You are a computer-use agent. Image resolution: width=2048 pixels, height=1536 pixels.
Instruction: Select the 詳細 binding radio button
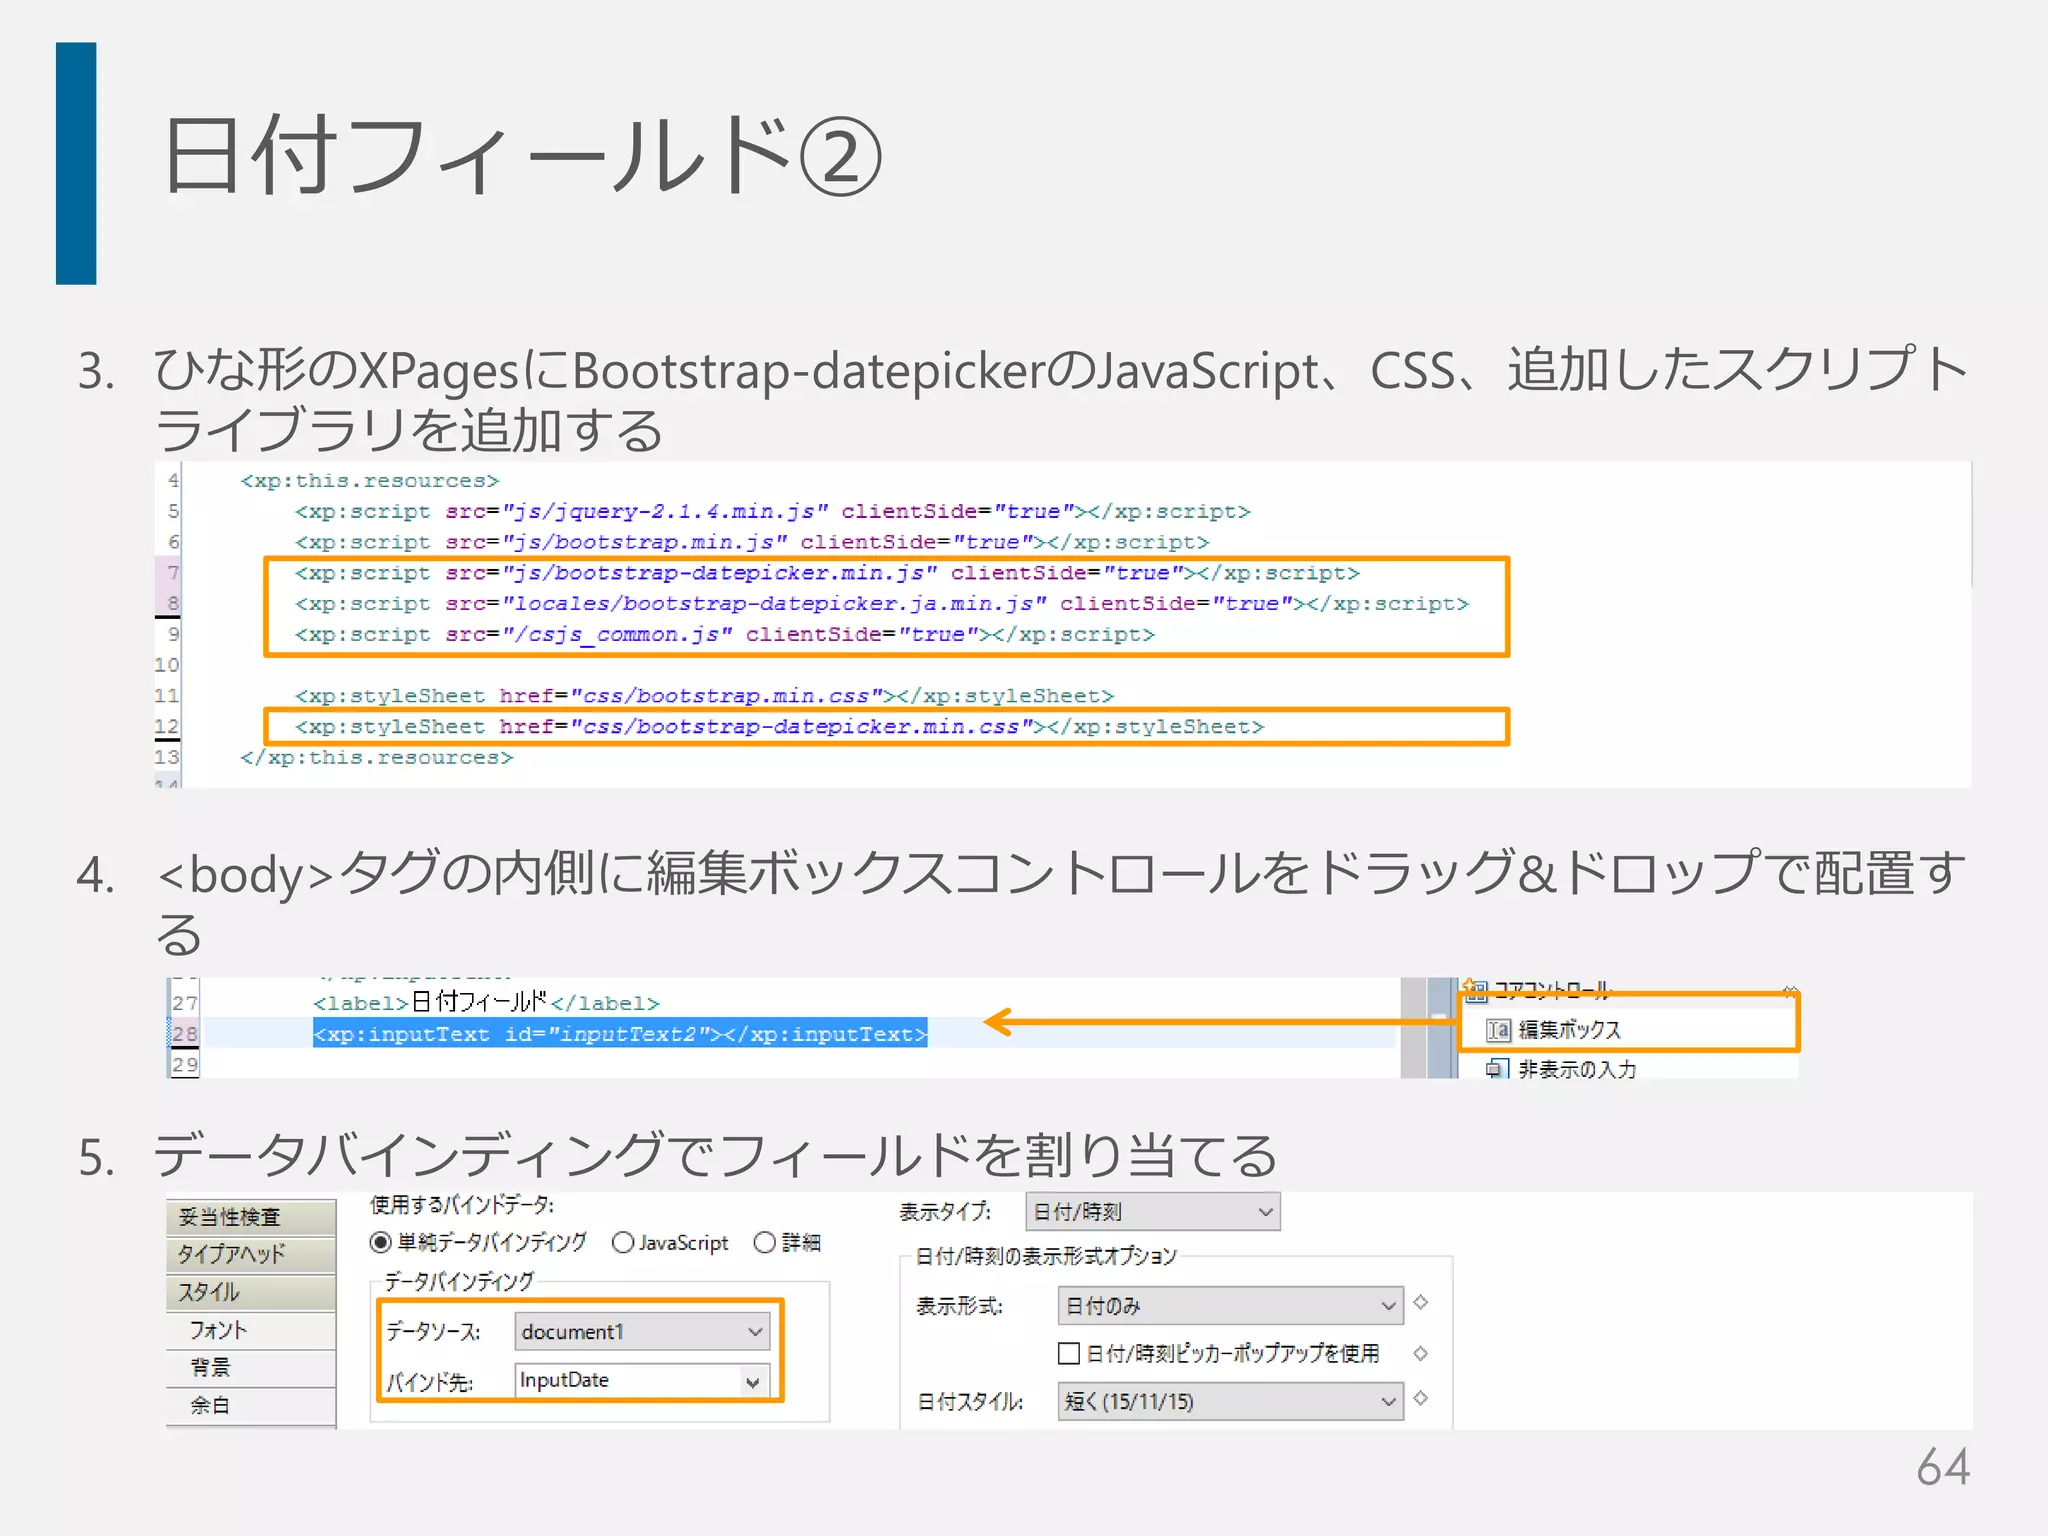(x=765, y=1243)
